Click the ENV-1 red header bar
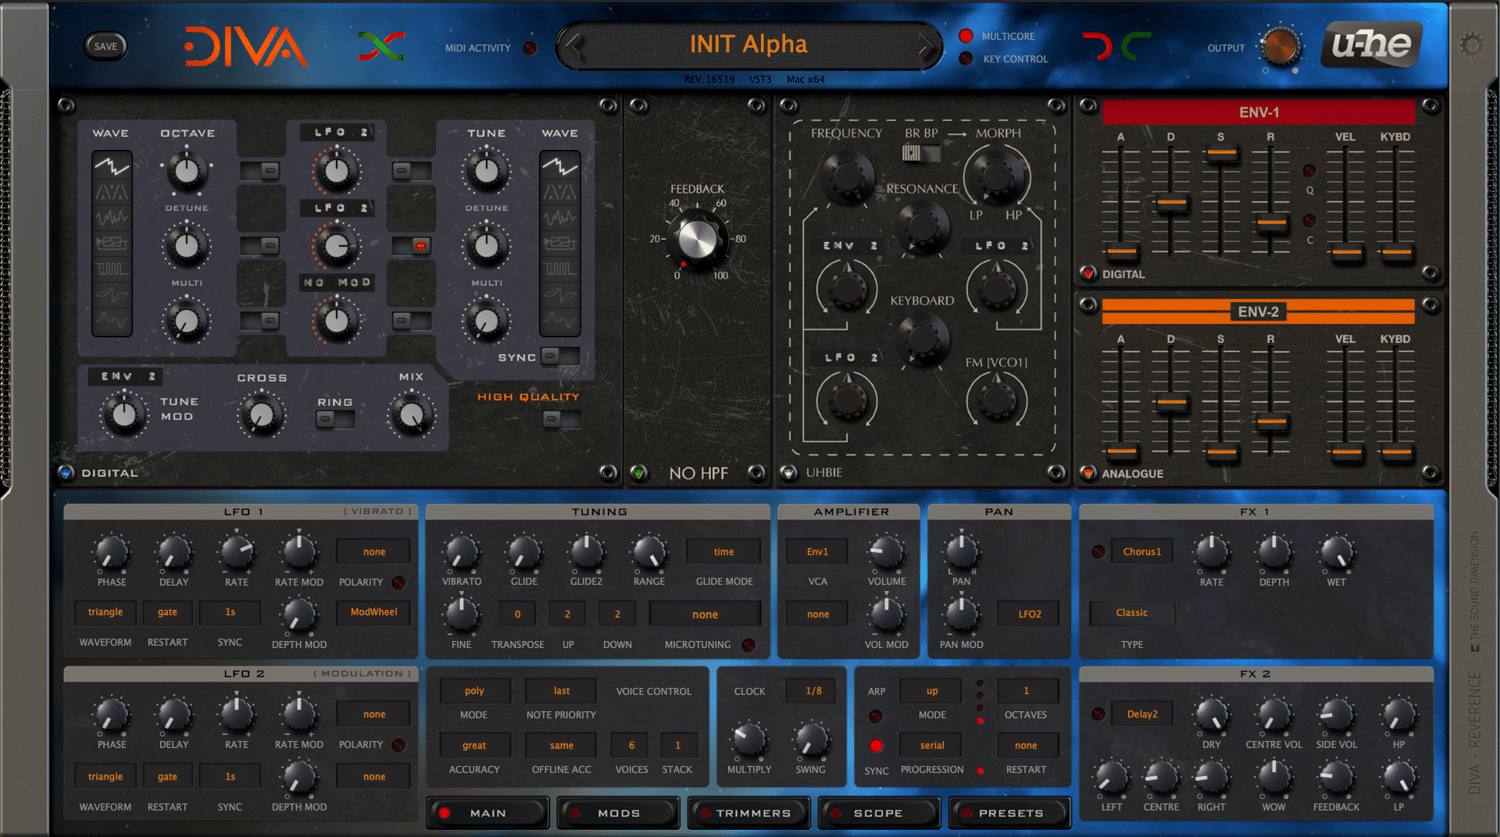 [x=1259, y=112]
